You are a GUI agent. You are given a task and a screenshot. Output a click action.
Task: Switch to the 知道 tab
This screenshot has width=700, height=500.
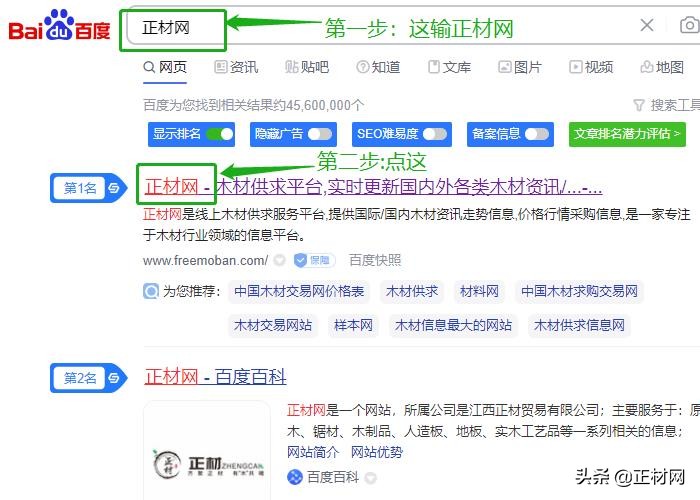click(x=378, y=67)
